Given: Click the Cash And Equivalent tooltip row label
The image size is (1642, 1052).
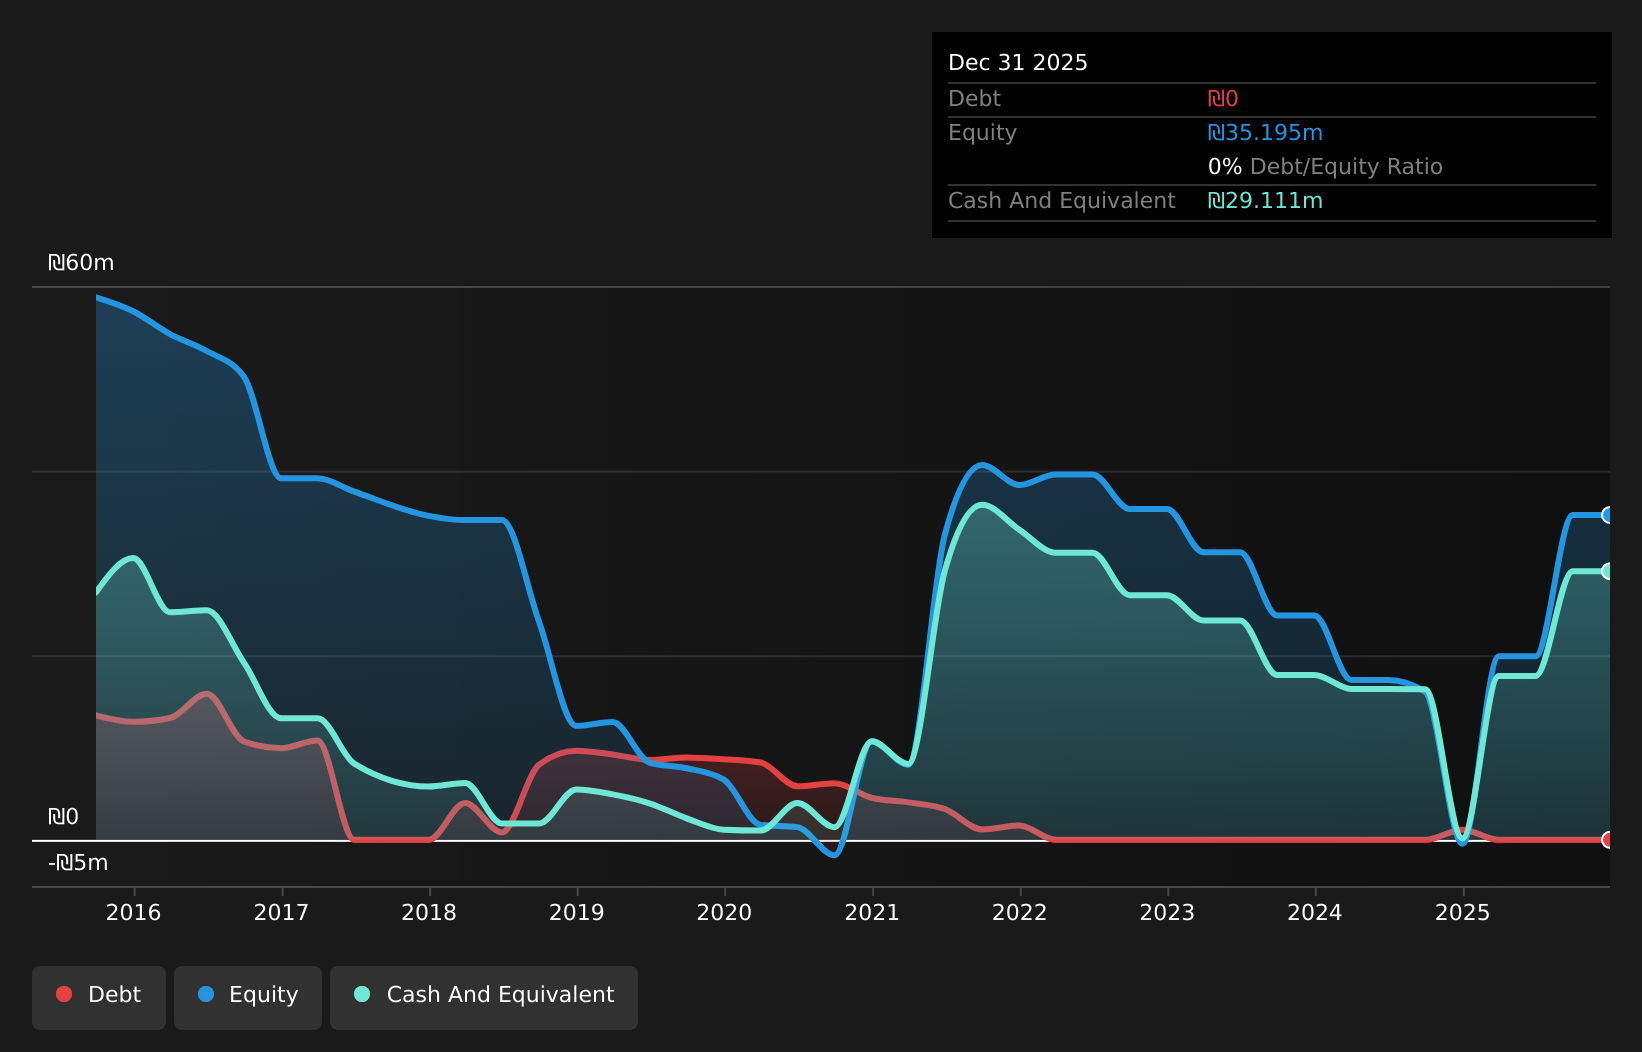Looking at the screenshot, I should pyautogui.click(x=1062, y=201).
